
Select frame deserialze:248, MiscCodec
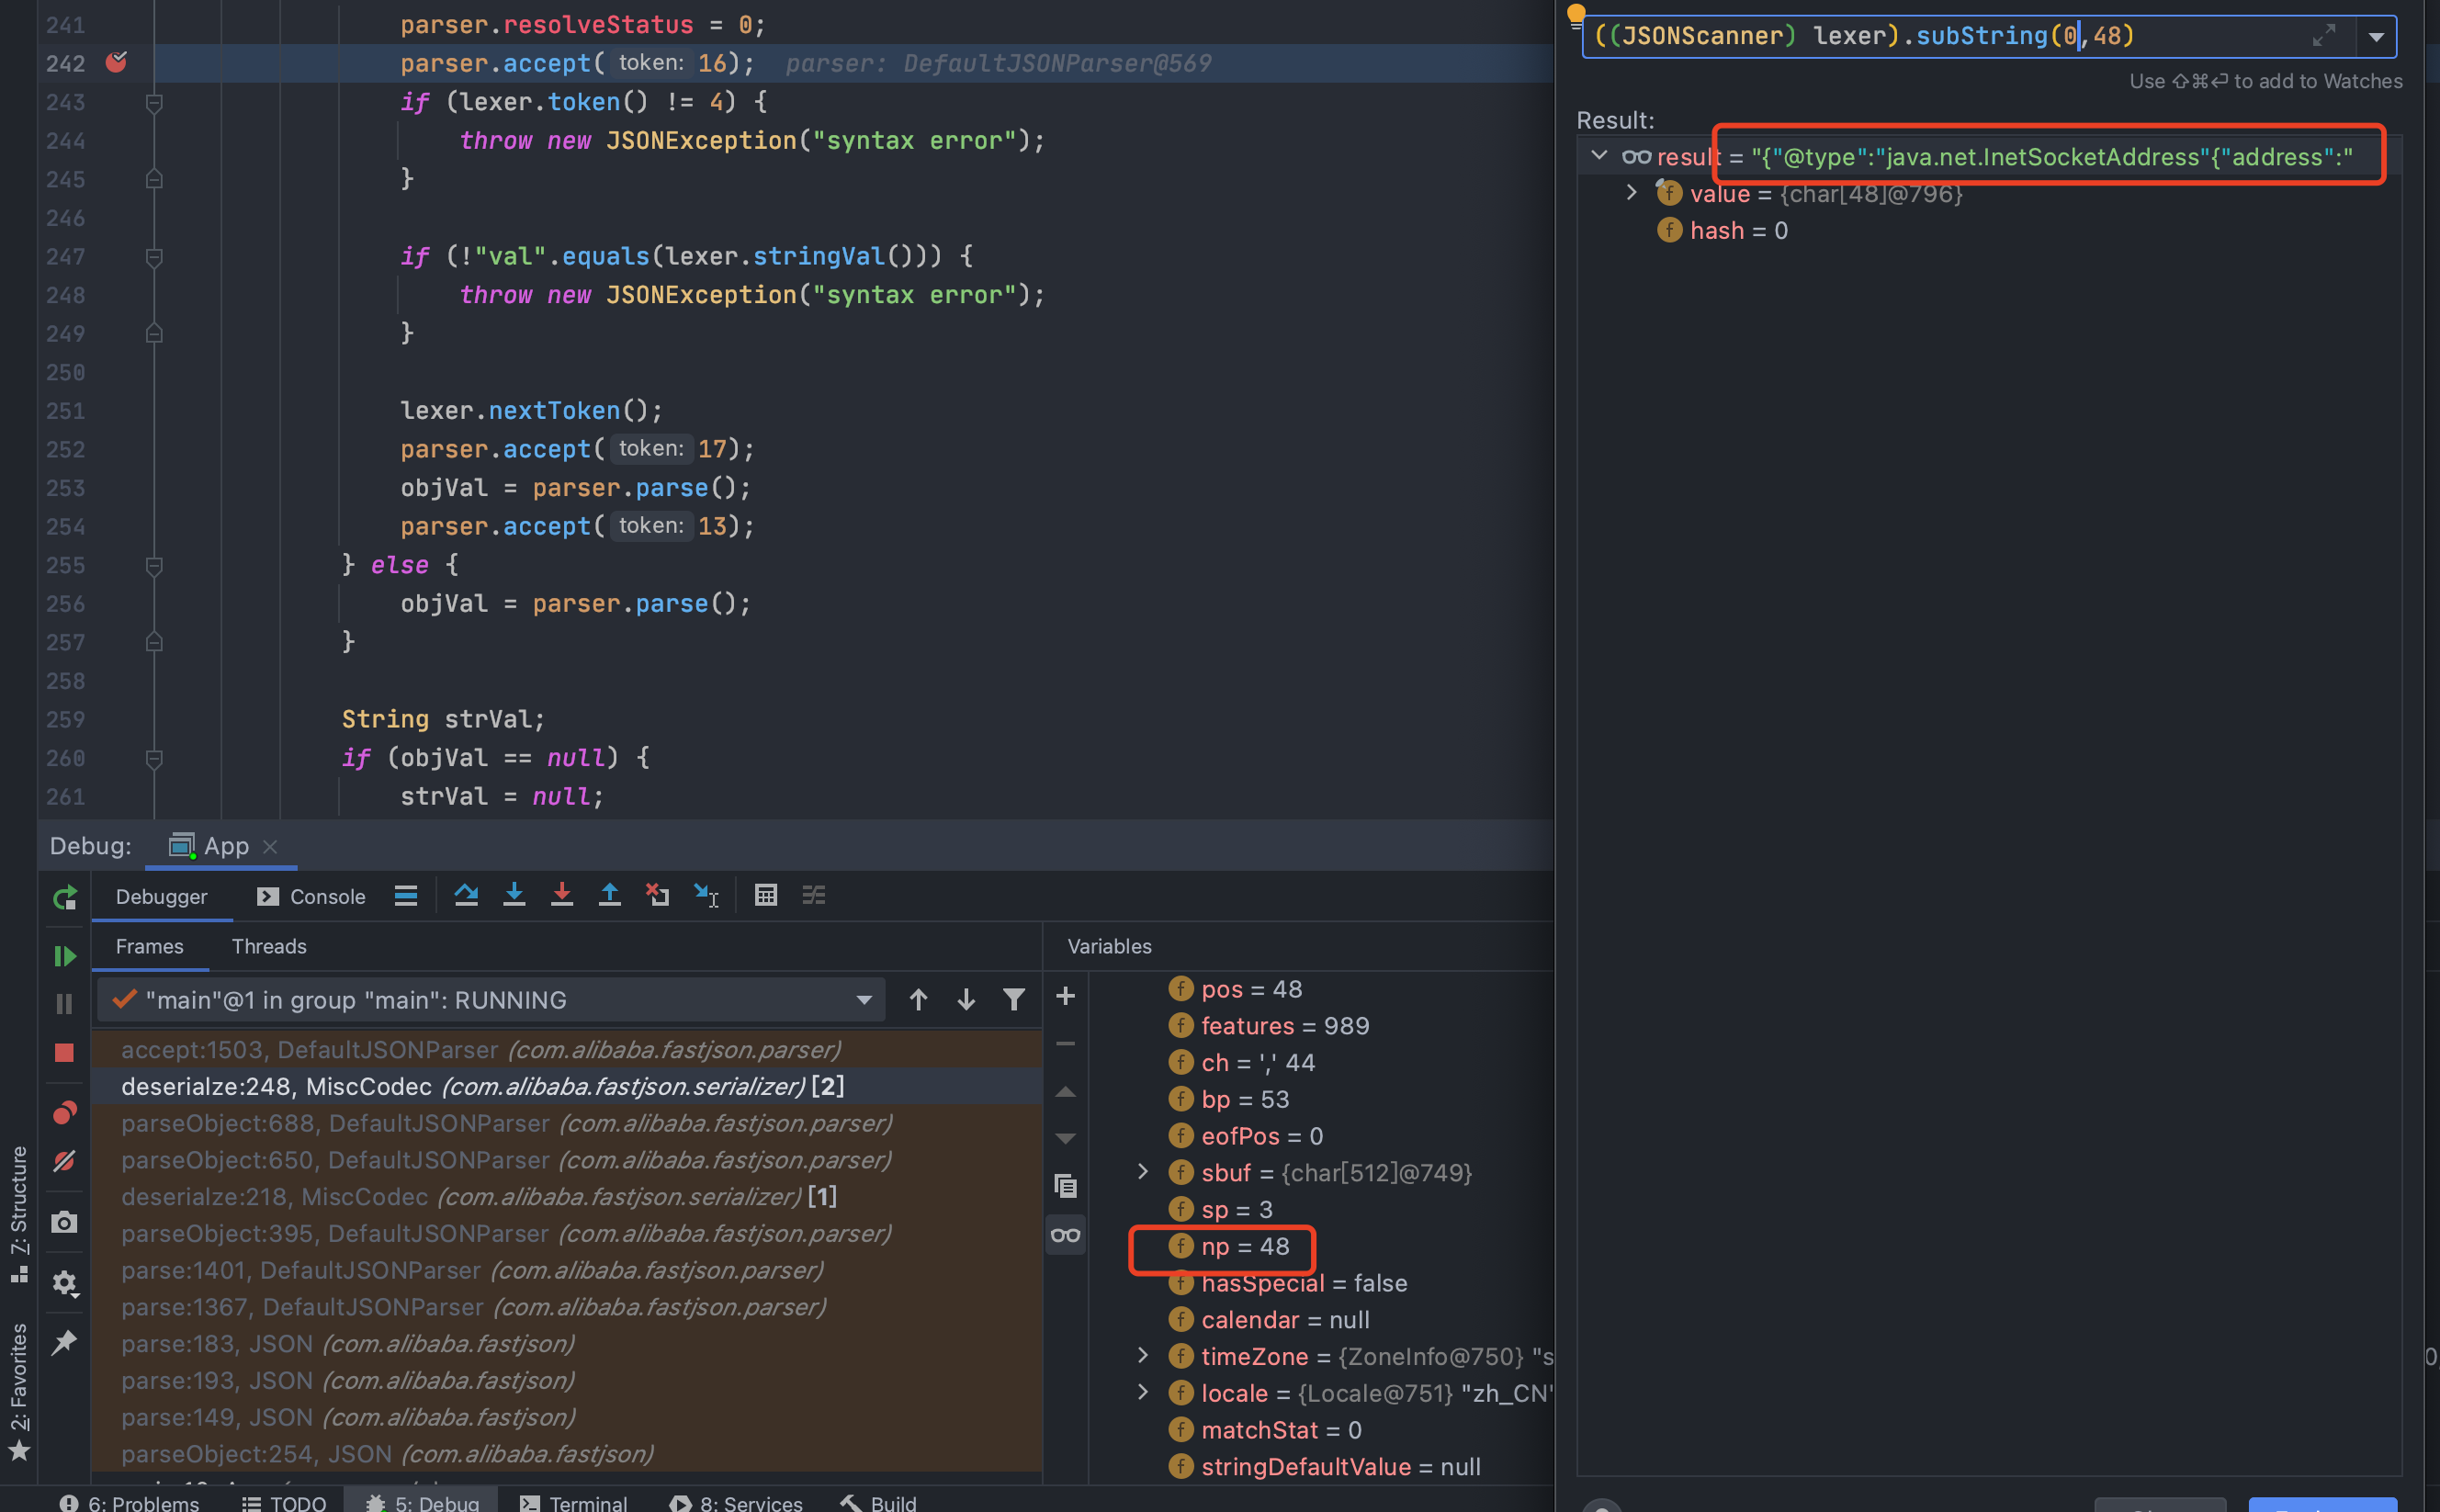[x=566, y=1086]
